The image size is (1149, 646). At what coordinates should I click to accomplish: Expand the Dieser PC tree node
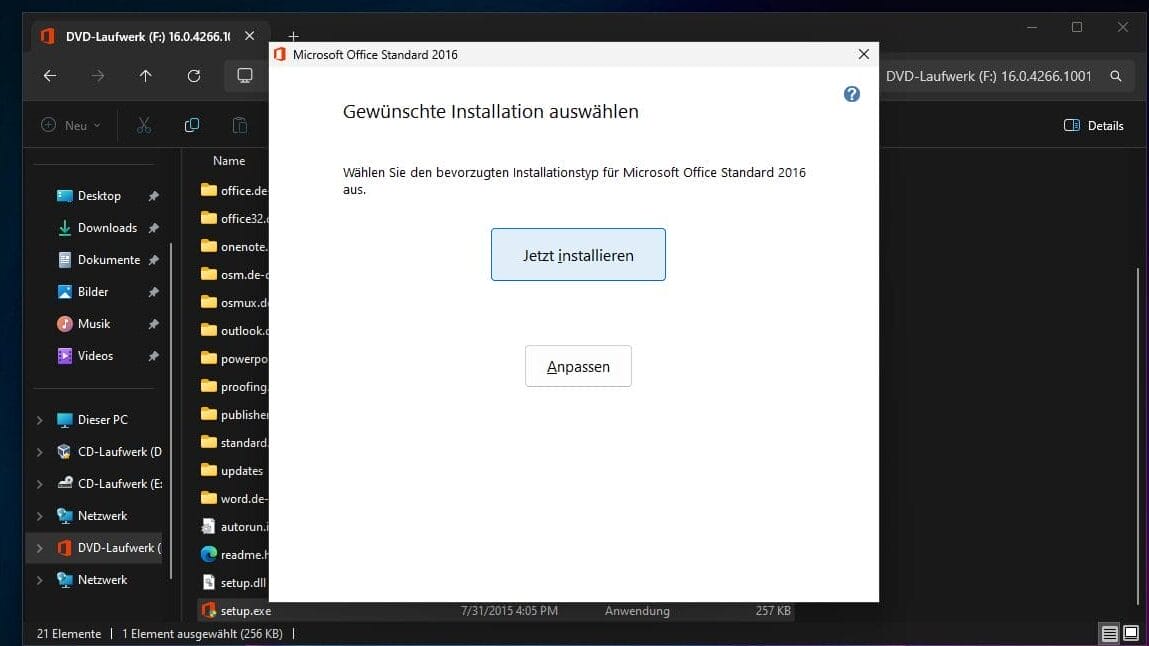(x=40, y=420)
